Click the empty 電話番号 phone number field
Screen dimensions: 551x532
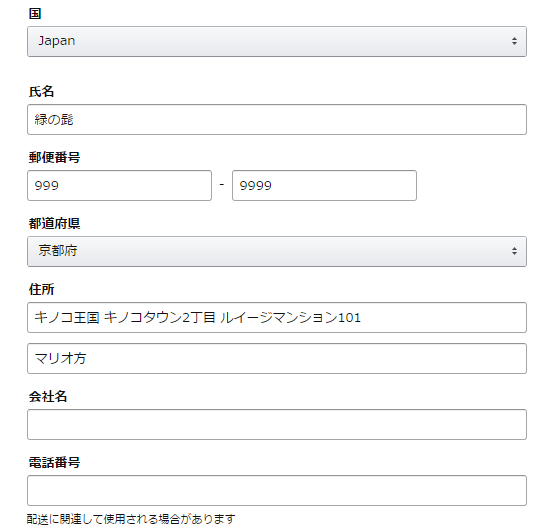point(277,491)
